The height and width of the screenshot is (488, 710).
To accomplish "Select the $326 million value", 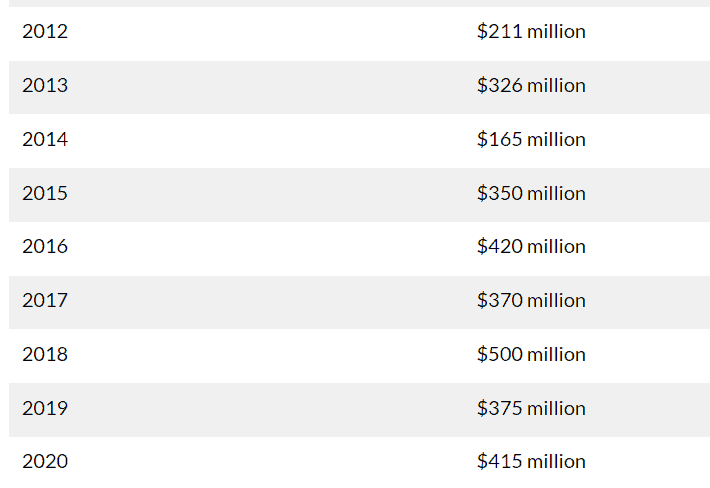I will click(531, 86).
